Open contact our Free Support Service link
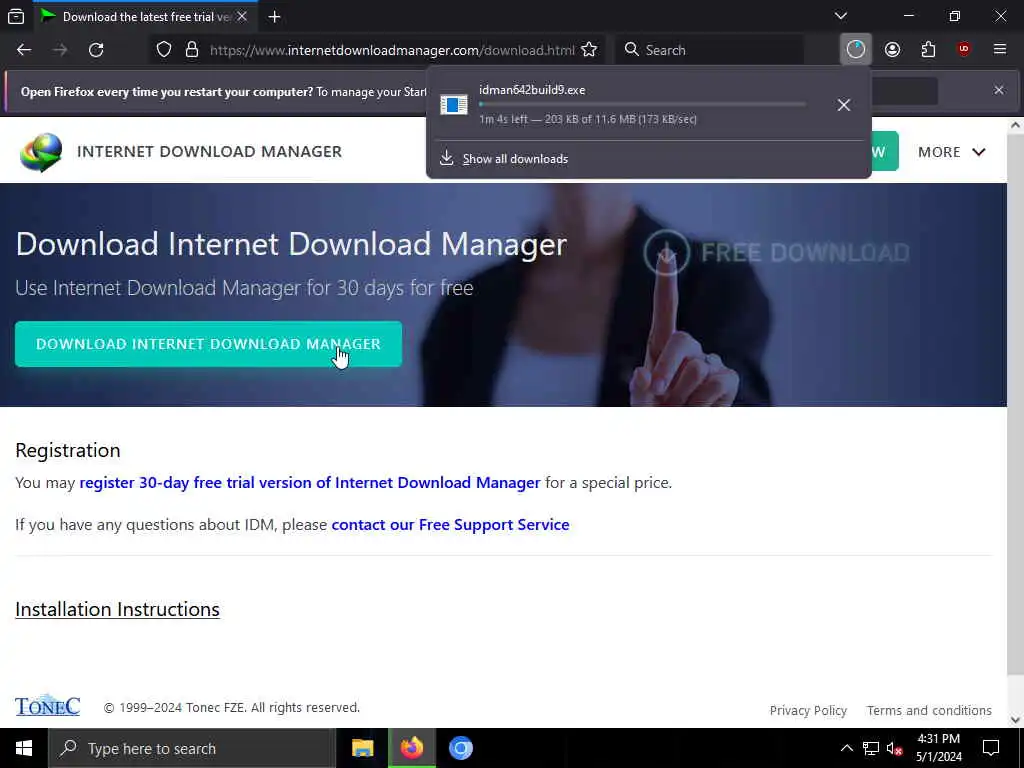 coord(451,524)
